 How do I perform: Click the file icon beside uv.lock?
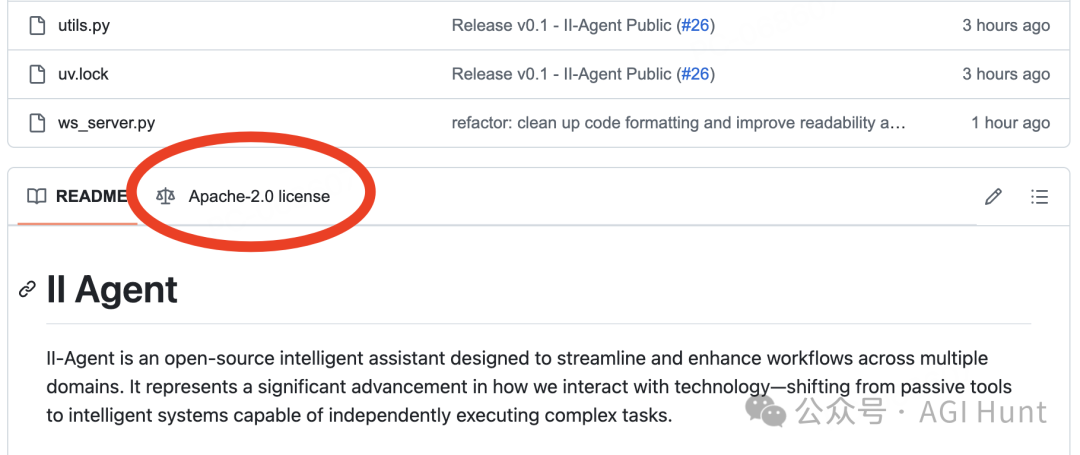pos(37,74)
